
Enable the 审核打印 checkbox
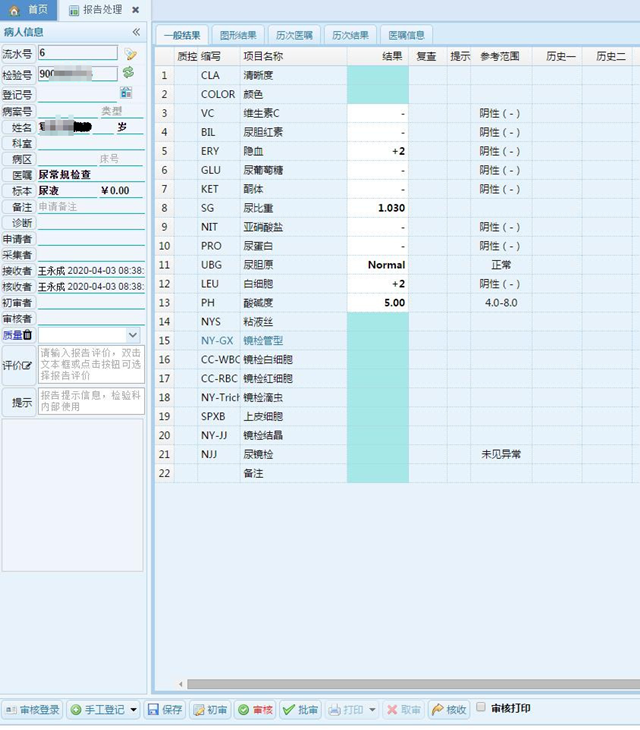(481, 708)
